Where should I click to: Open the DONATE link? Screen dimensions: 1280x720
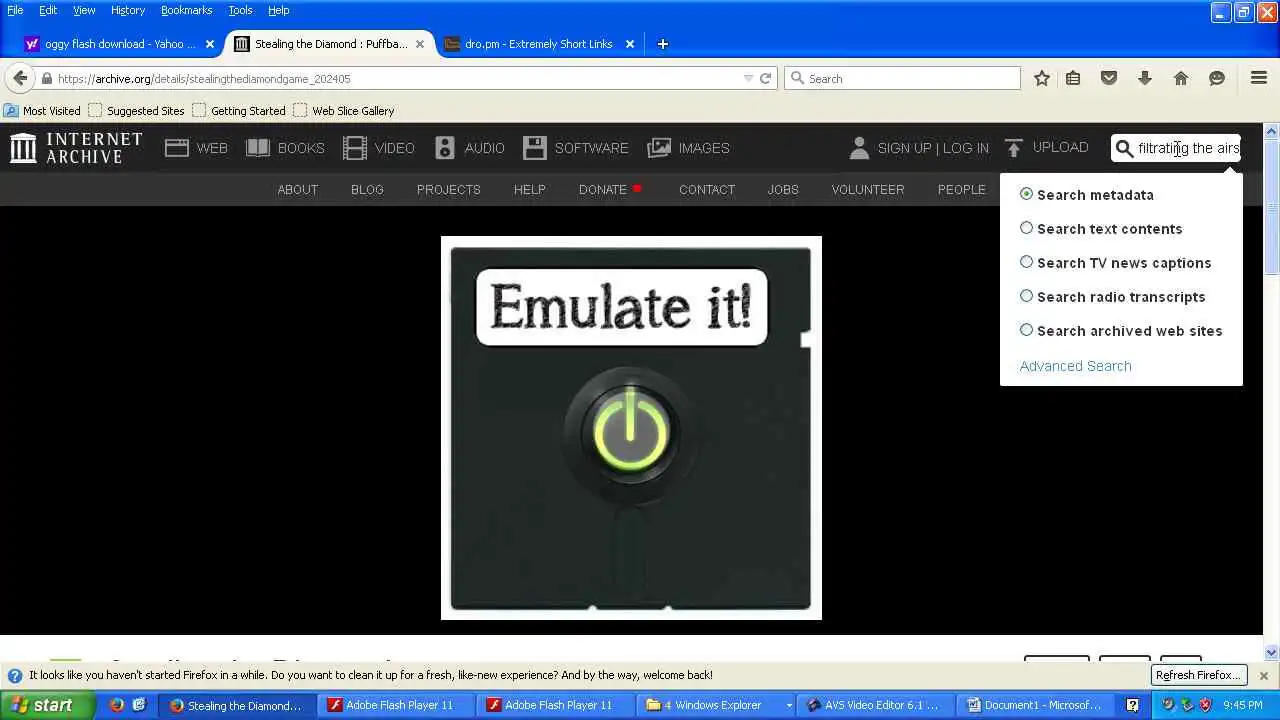point(602,189)
